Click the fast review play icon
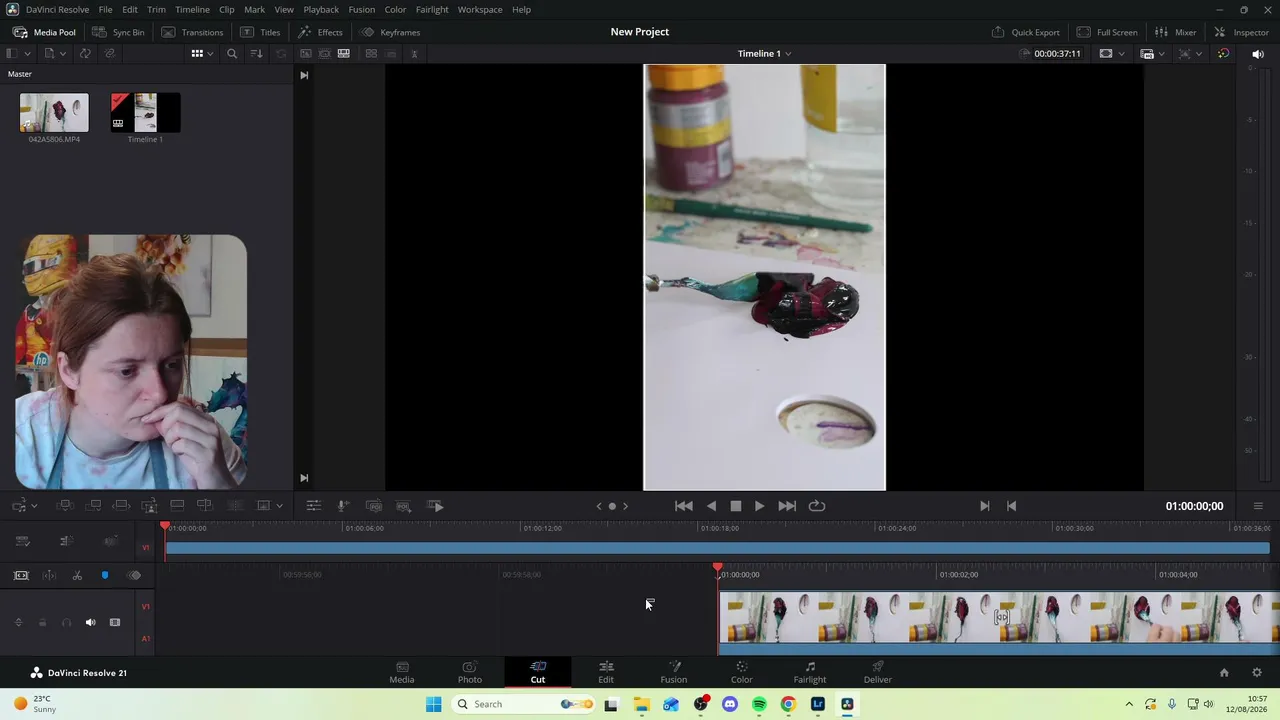The image size is (1280, 720). [x=435, y=506]
